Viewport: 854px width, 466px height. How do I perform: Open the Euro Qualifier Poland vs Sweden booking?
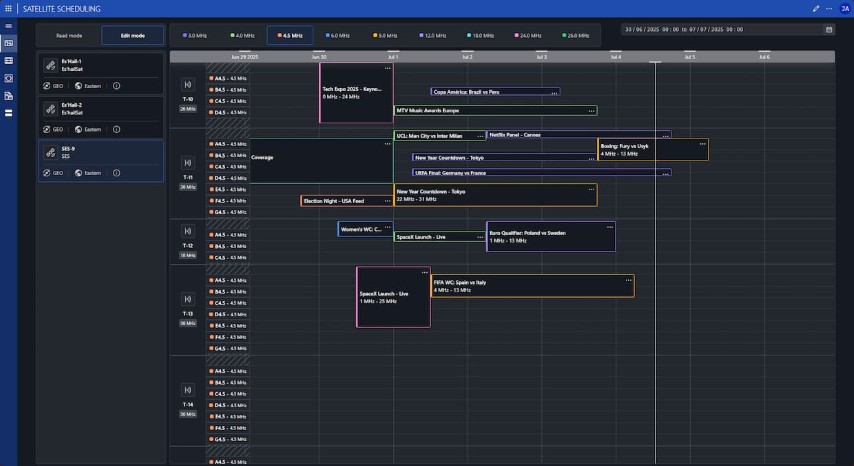[x=550, y=236]
